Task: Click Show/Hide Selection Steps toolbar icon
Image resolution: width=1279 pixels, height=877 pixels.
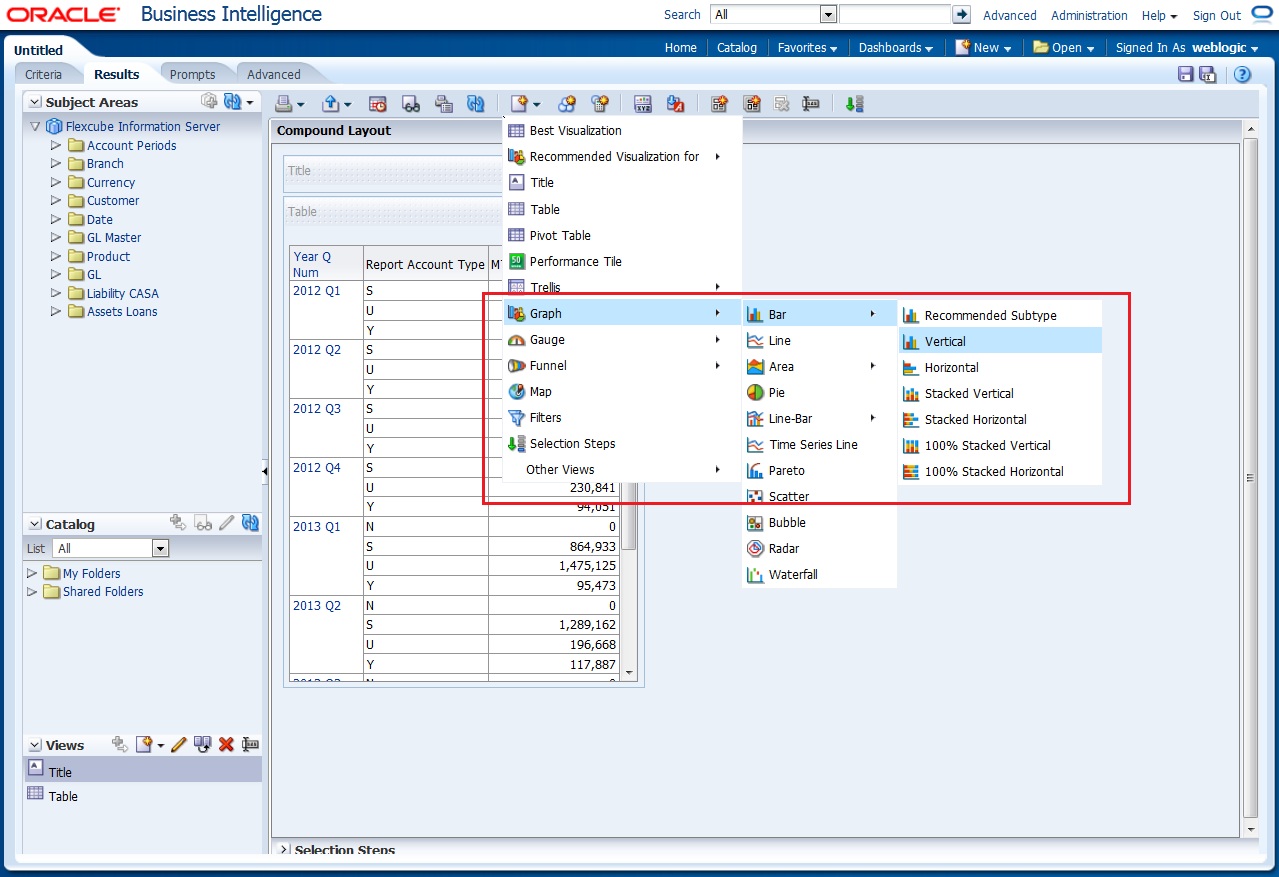Action: point(854,103)
